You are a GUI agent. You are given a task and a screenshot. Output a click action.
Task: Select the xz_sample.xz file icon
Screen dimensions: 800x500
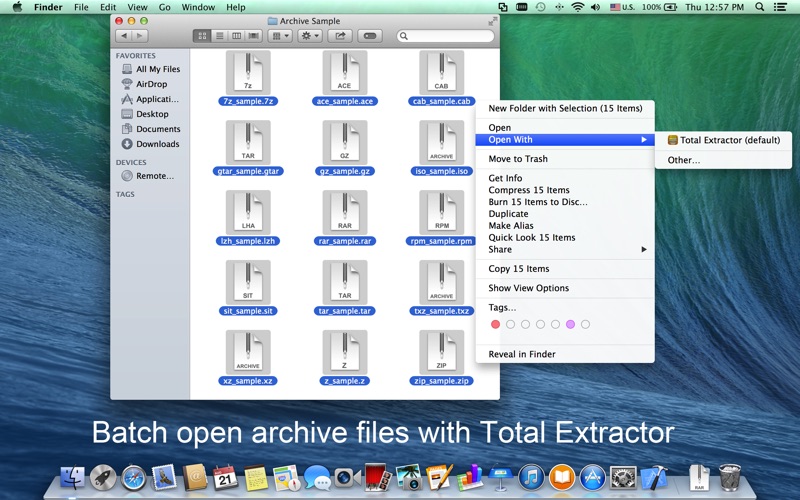(248, 352)
